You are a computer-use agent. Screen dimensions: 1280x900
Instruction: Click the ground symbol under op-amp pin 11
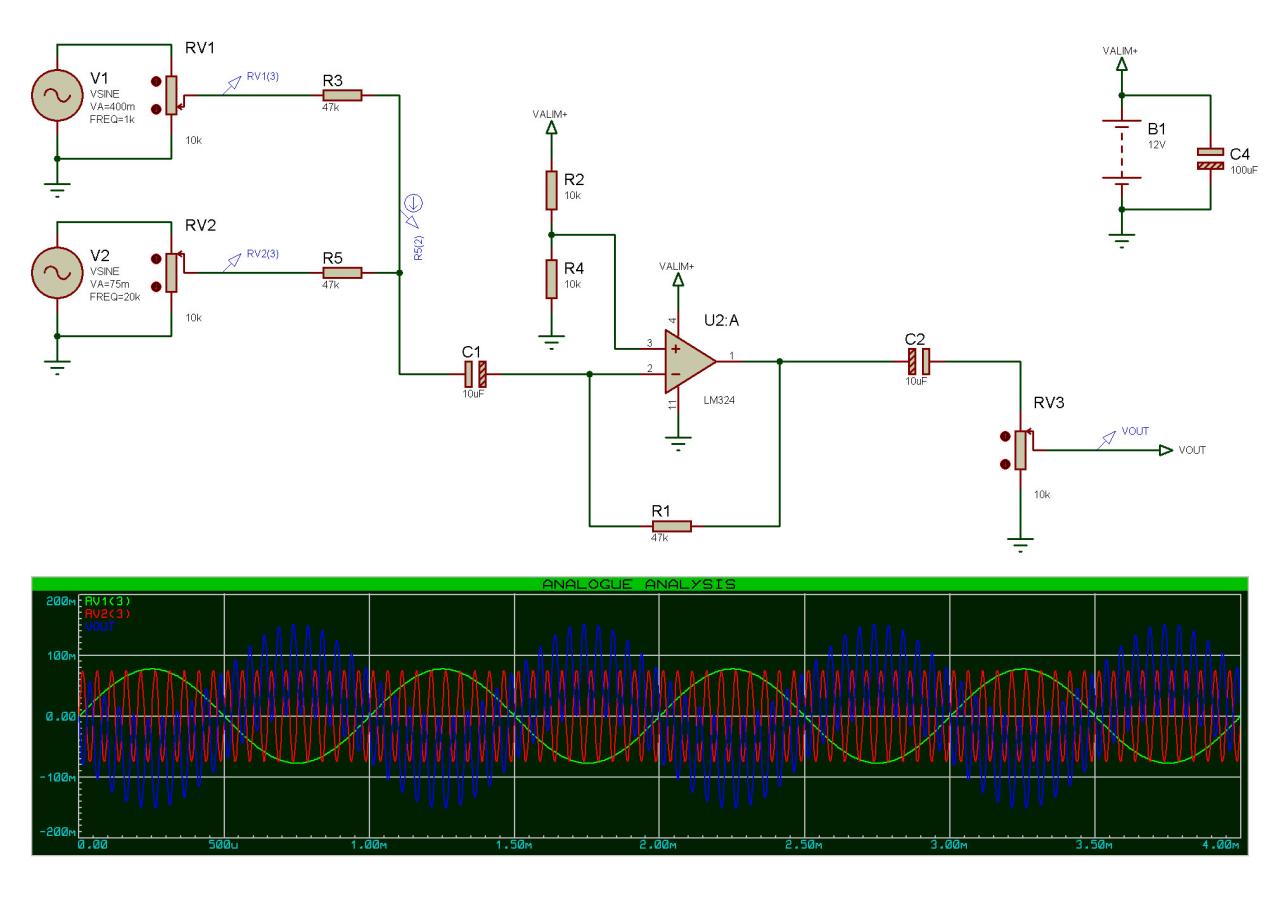(679, 445)
